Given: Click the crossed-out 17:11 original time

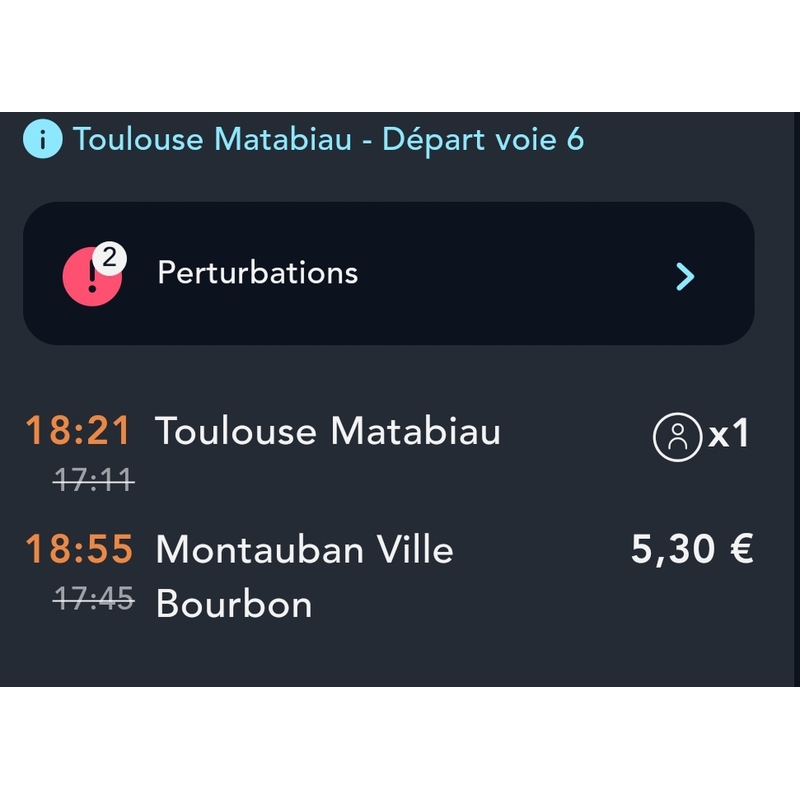Looking at the screenshot, I should [x=93, y=481].
